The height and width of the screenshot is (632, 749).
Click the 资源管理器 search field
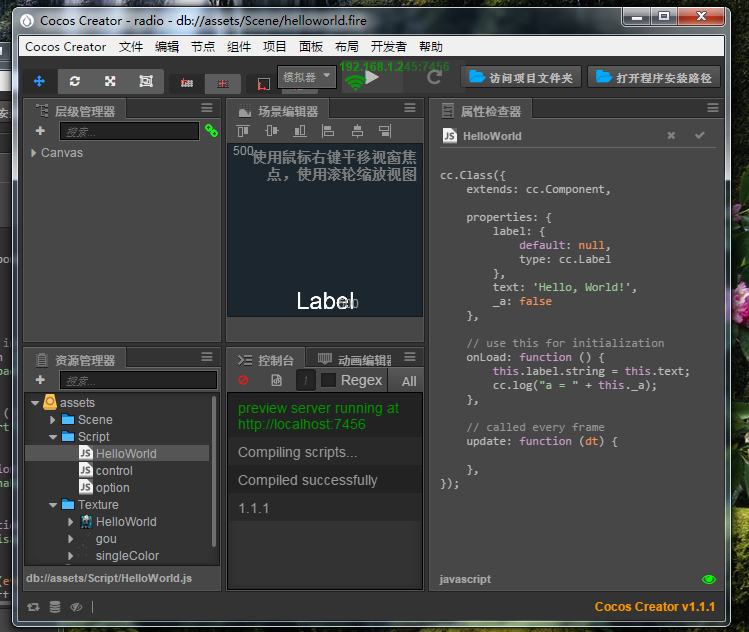pos(139,381)
